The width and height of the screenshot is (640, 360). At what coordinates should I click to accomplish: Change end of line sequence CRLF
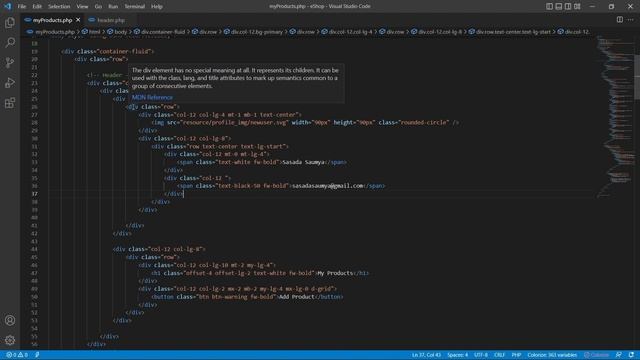(500, 355)
